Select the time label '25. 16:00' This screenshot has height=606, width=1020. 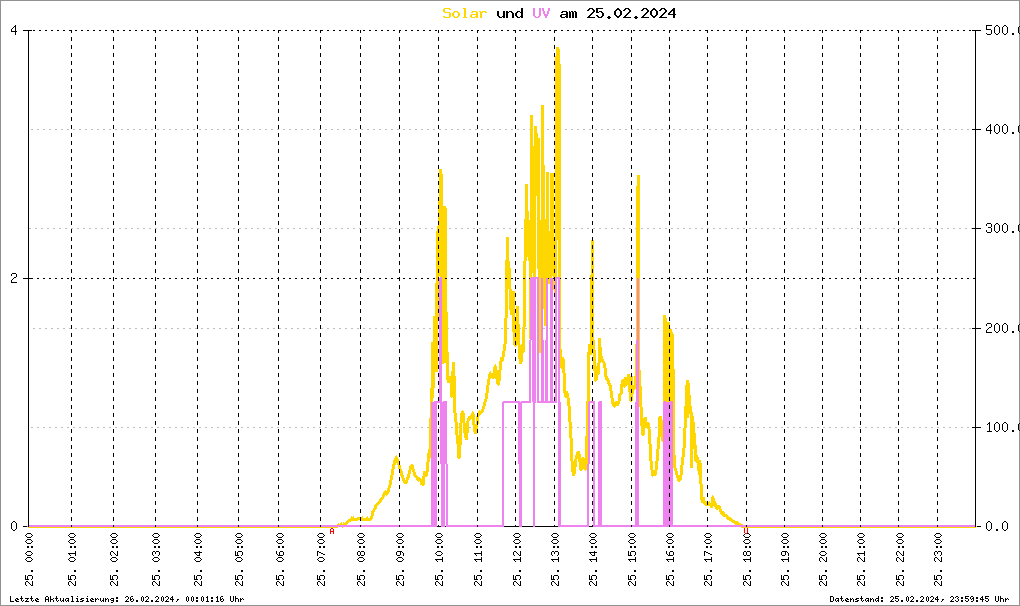(670, 560)
